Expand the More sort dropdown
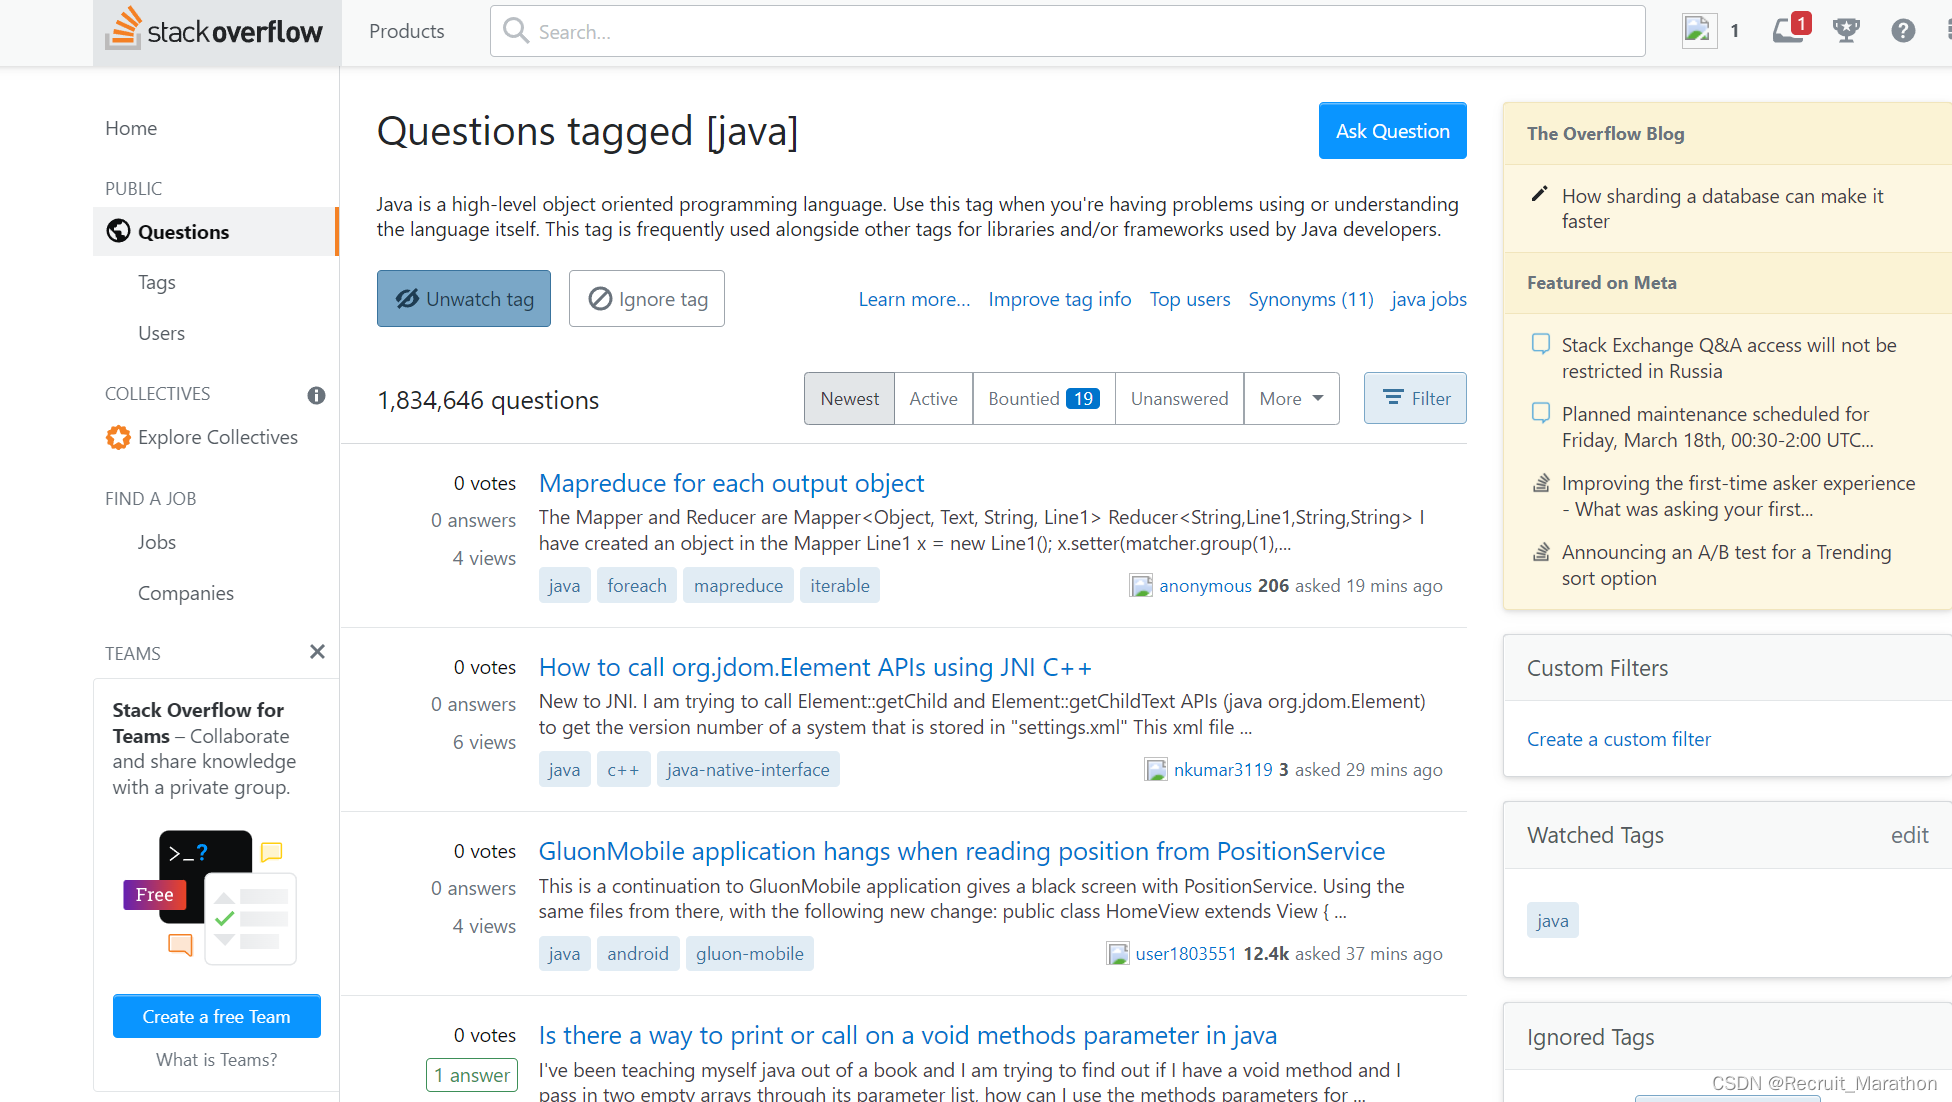This screenshot has height=1102, width=1952. (1291, 398)
